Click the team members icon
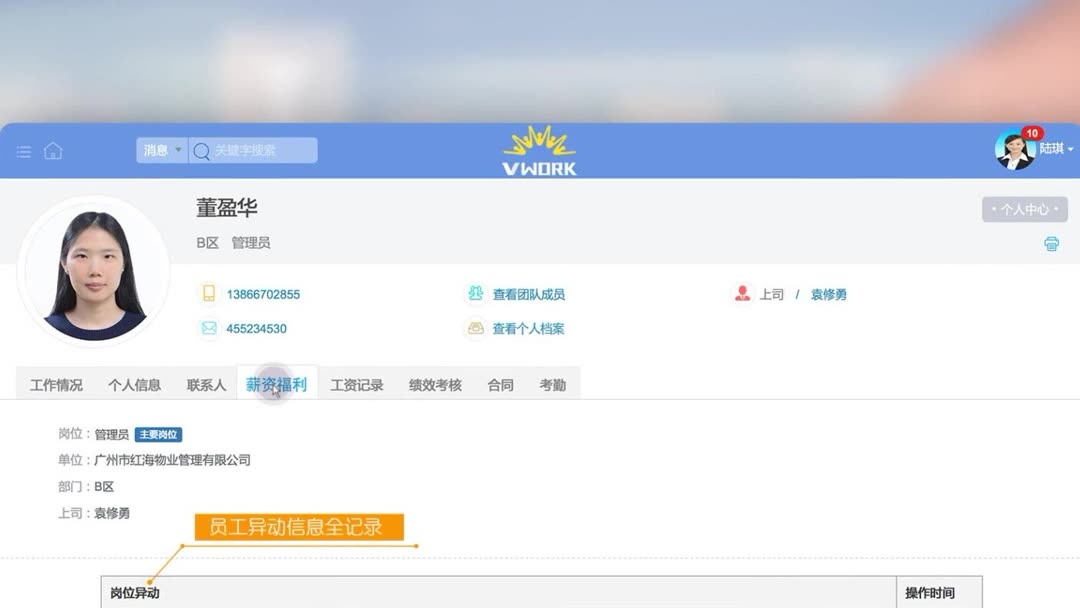Viewport: 1080px width, 608px height. (475, 293)
